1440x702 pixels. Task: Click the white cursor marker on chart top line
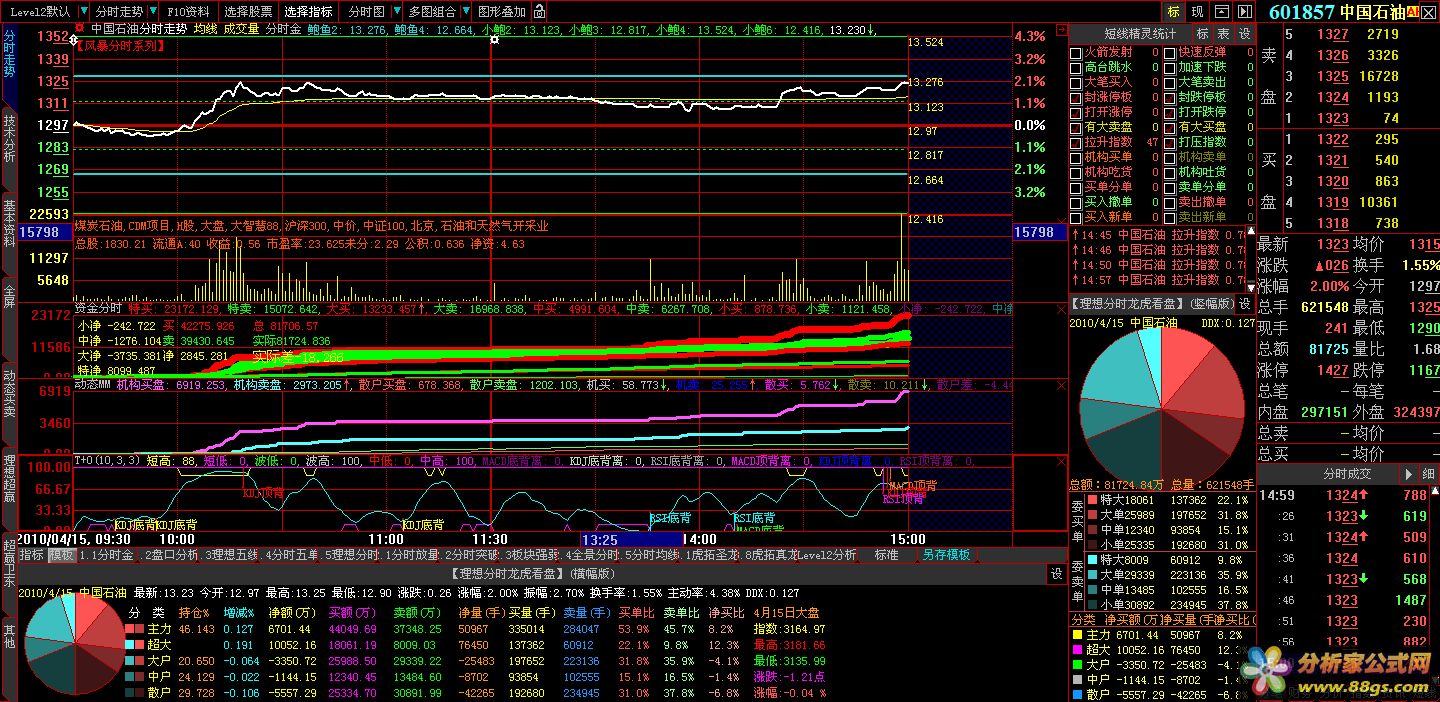click(x=493, y=39)
